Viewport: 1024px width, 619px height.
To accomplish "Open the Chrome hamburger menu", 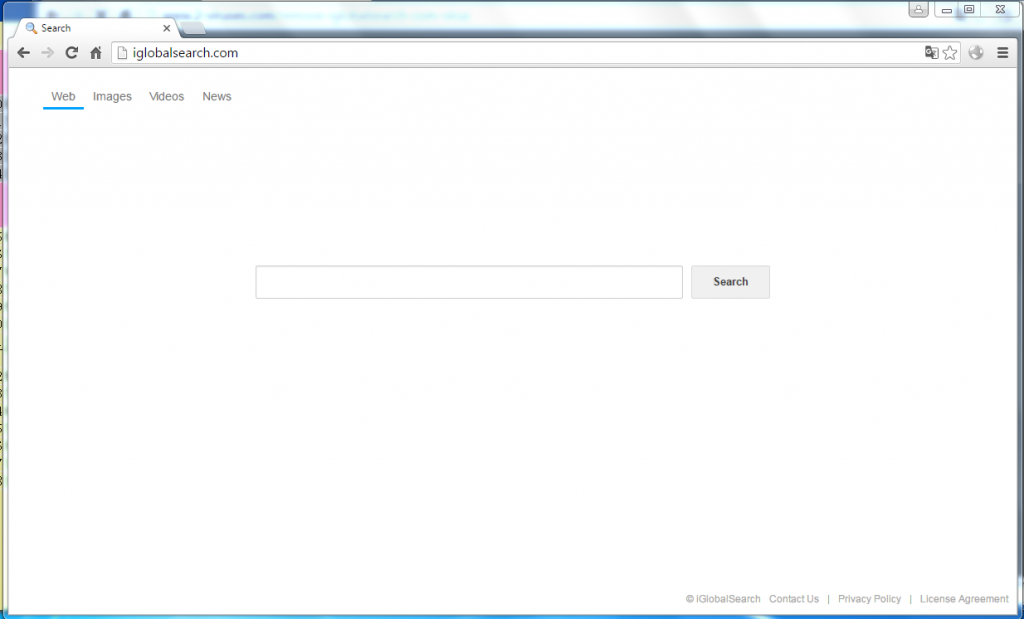I will (x=1003, y=53).
